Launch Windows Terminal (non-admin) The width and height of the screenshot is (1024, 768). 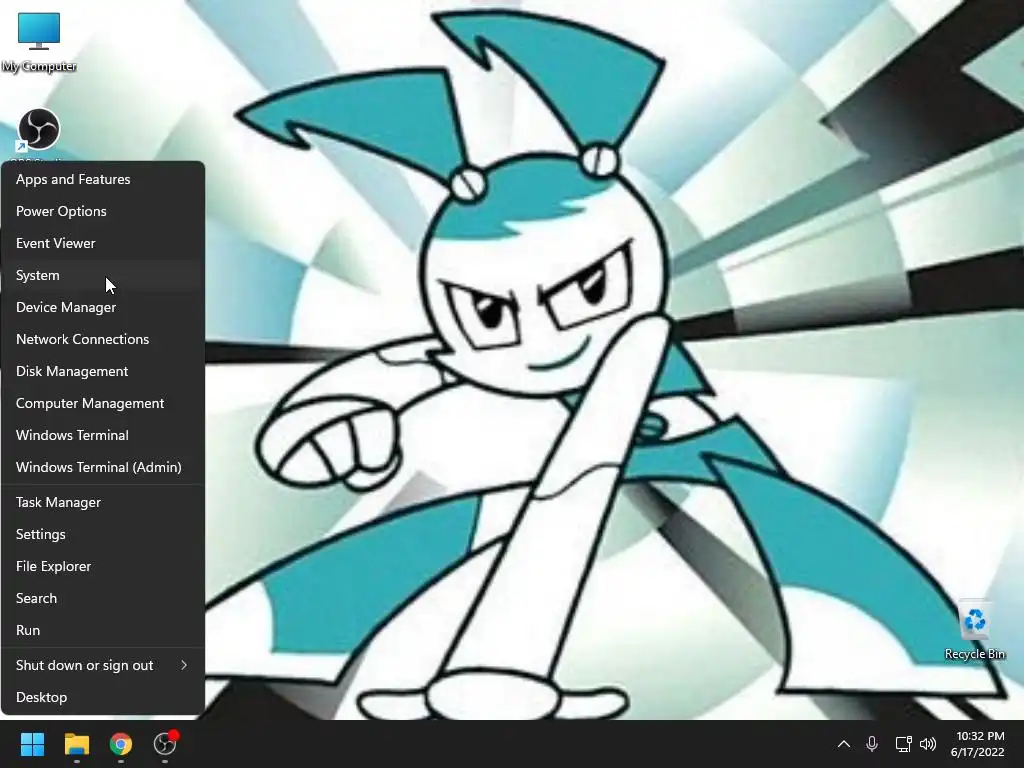pos(103,435)
